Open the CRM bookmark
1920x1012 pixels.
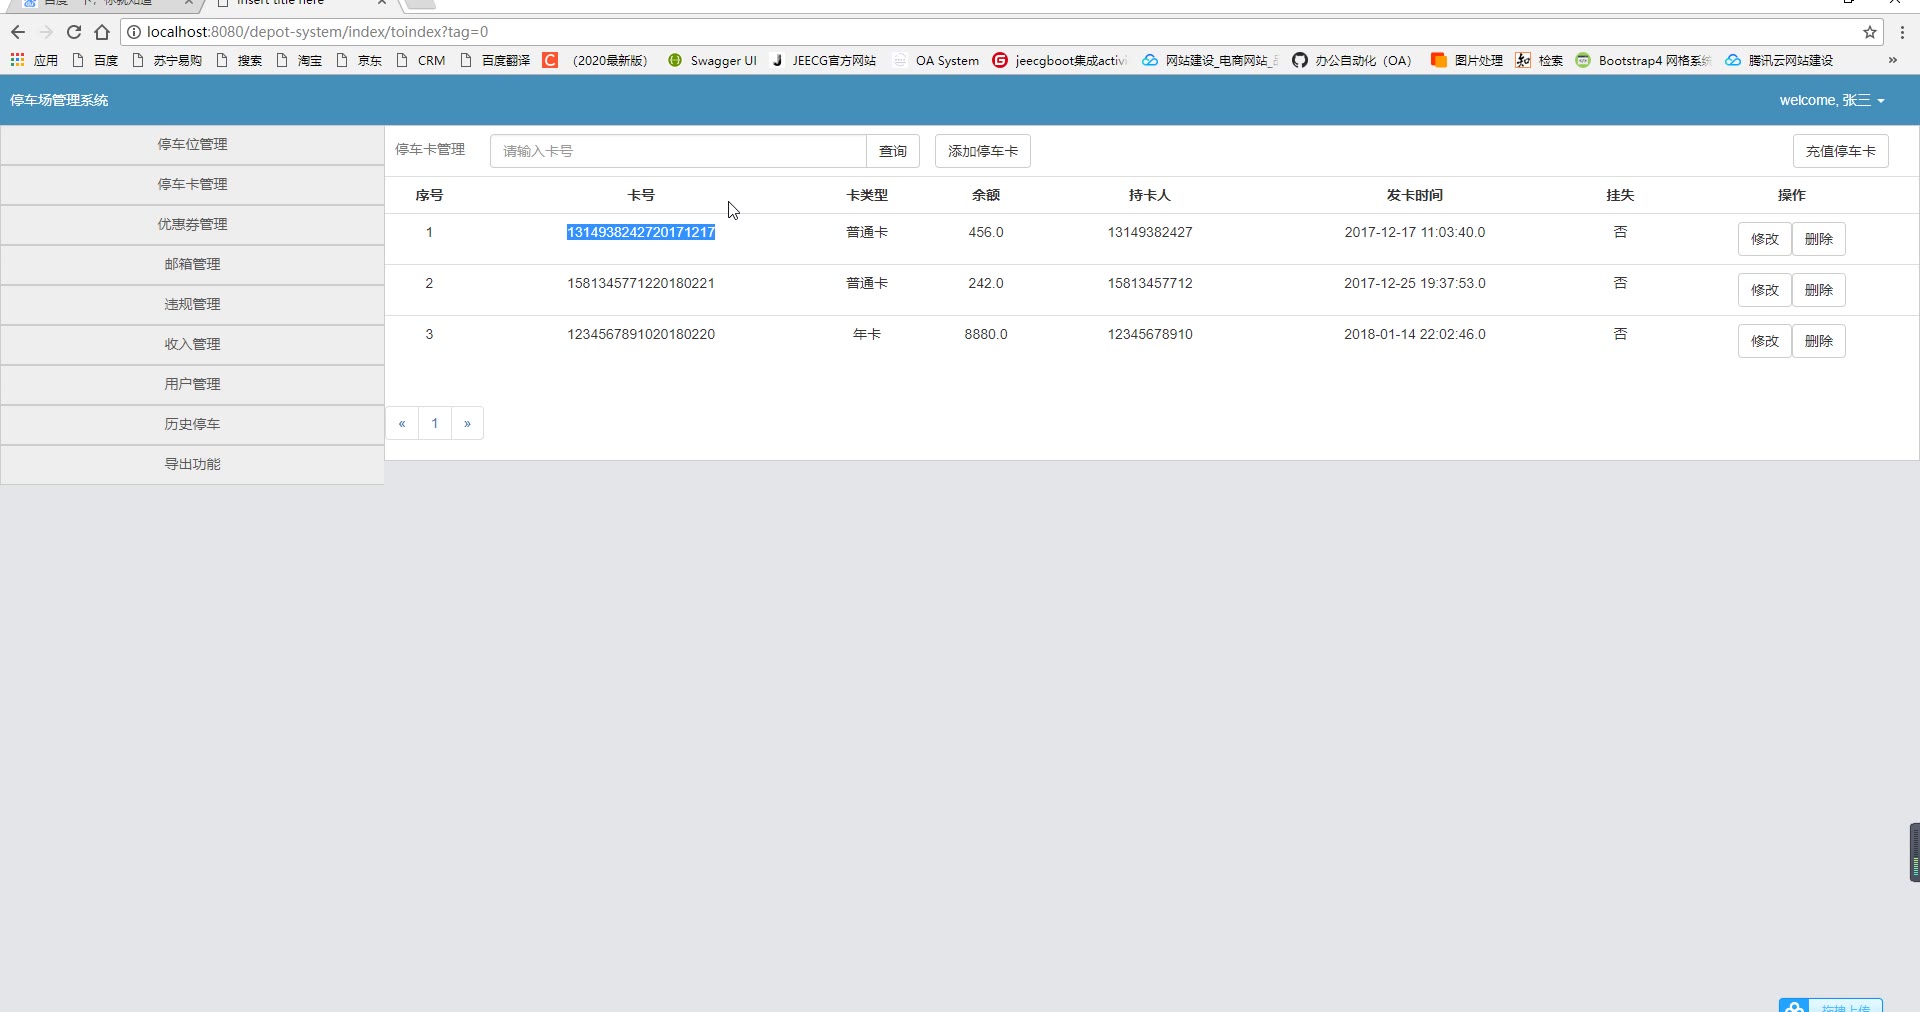coord(421,60)
